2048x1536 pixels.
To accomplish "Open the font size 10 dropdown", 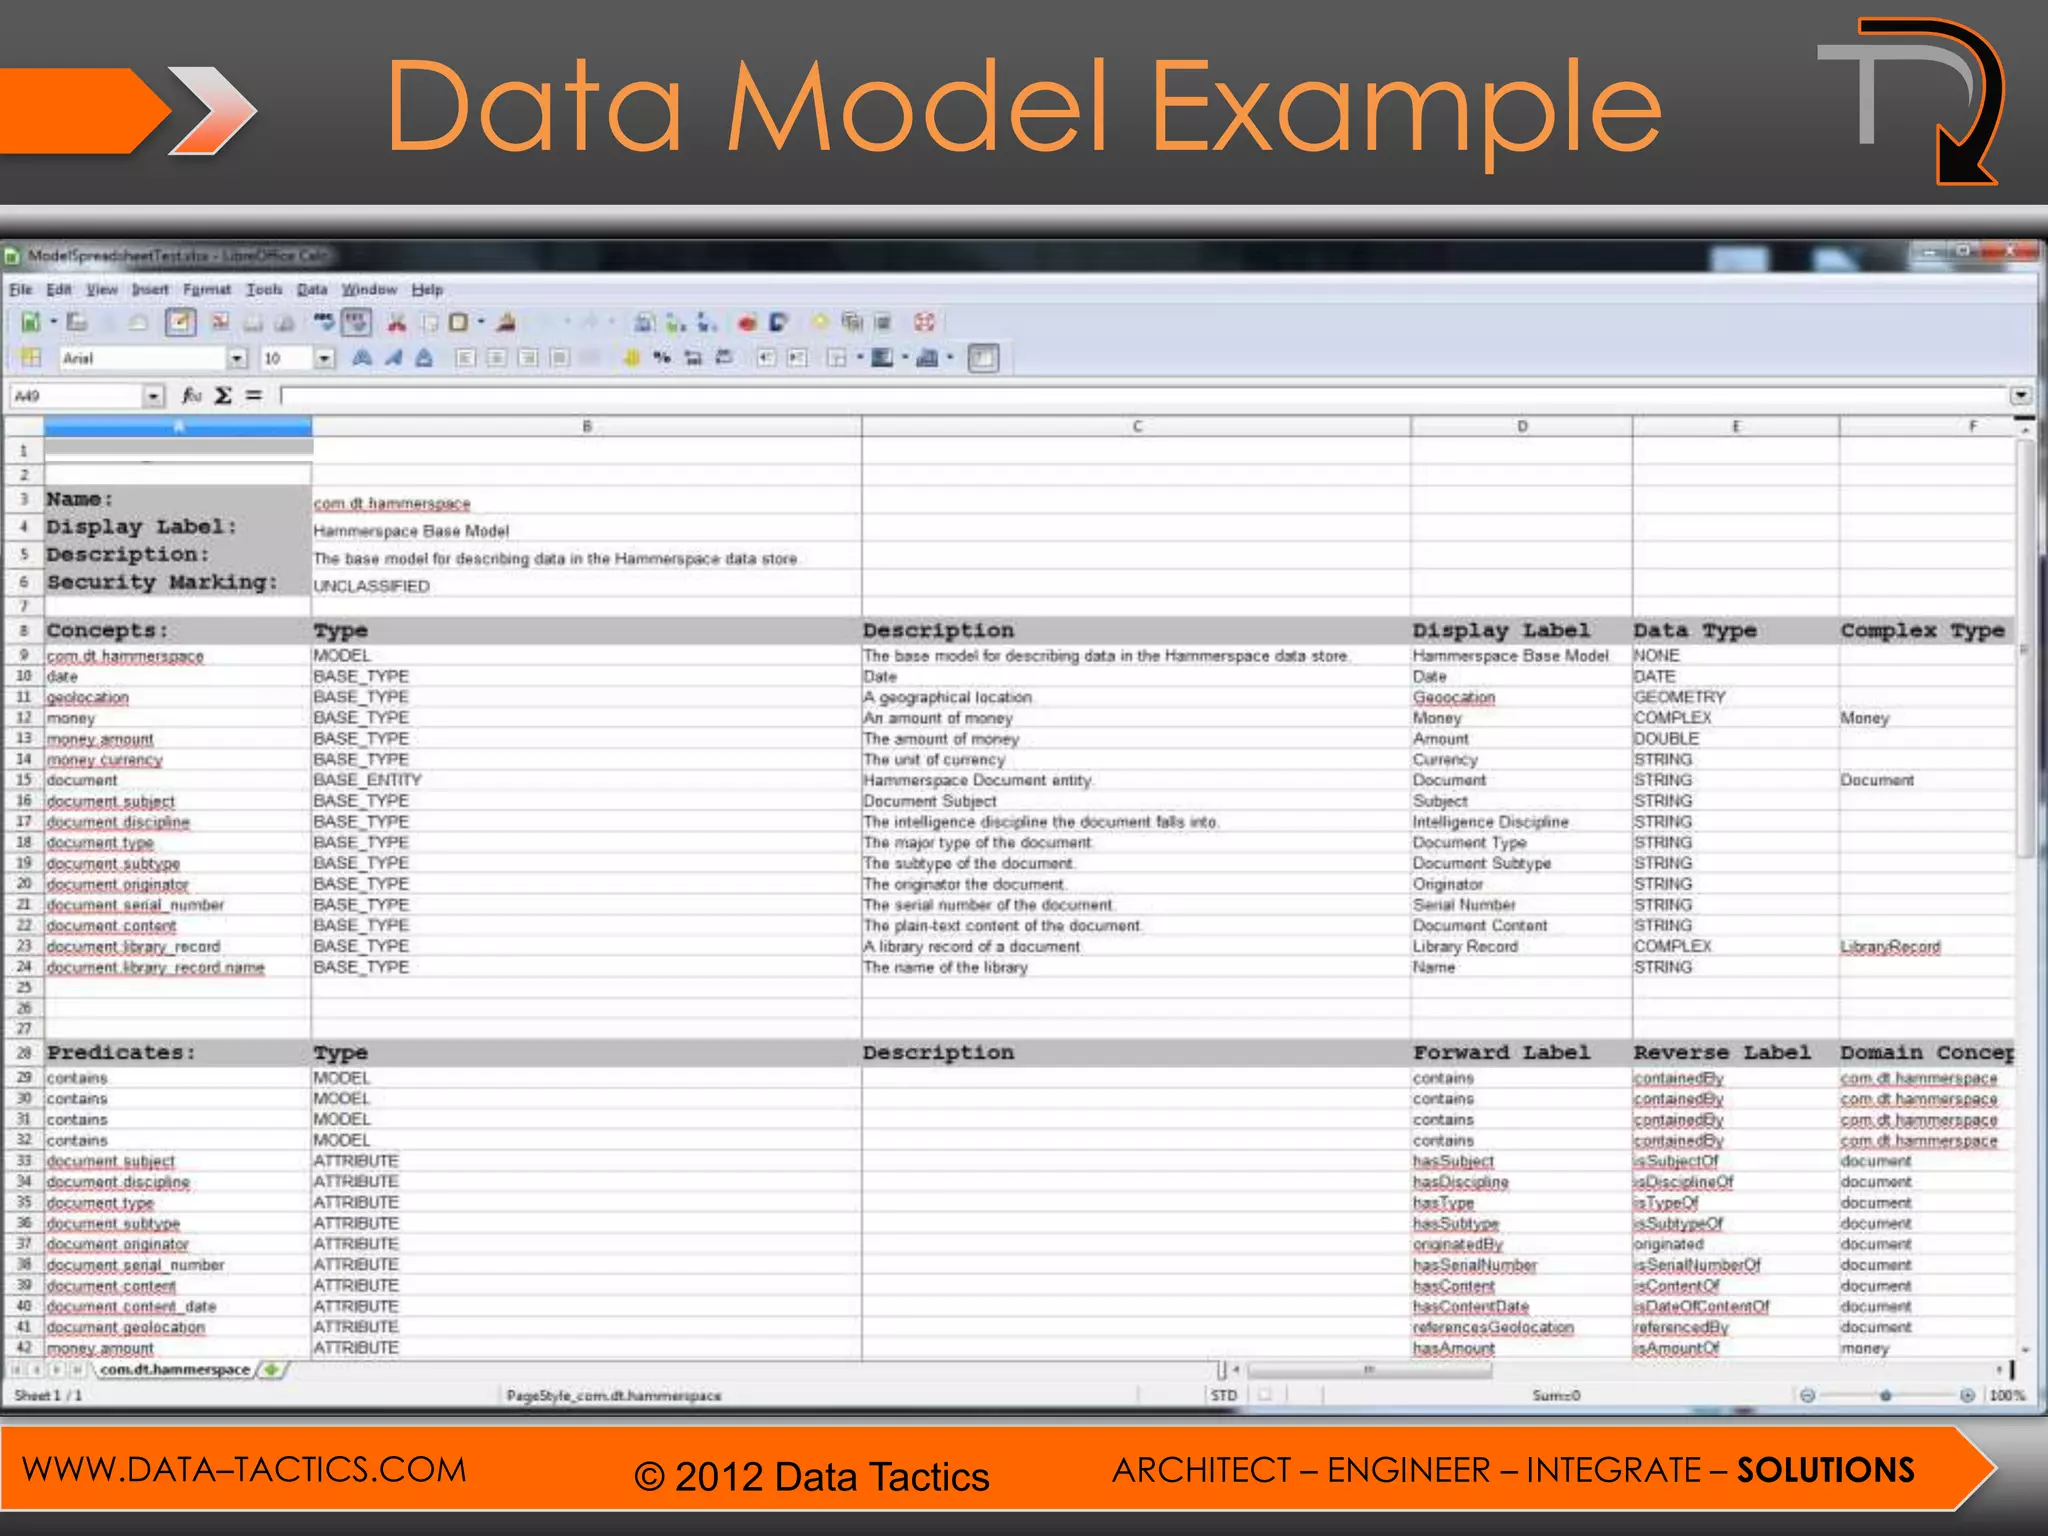I will tap(324, 358).
